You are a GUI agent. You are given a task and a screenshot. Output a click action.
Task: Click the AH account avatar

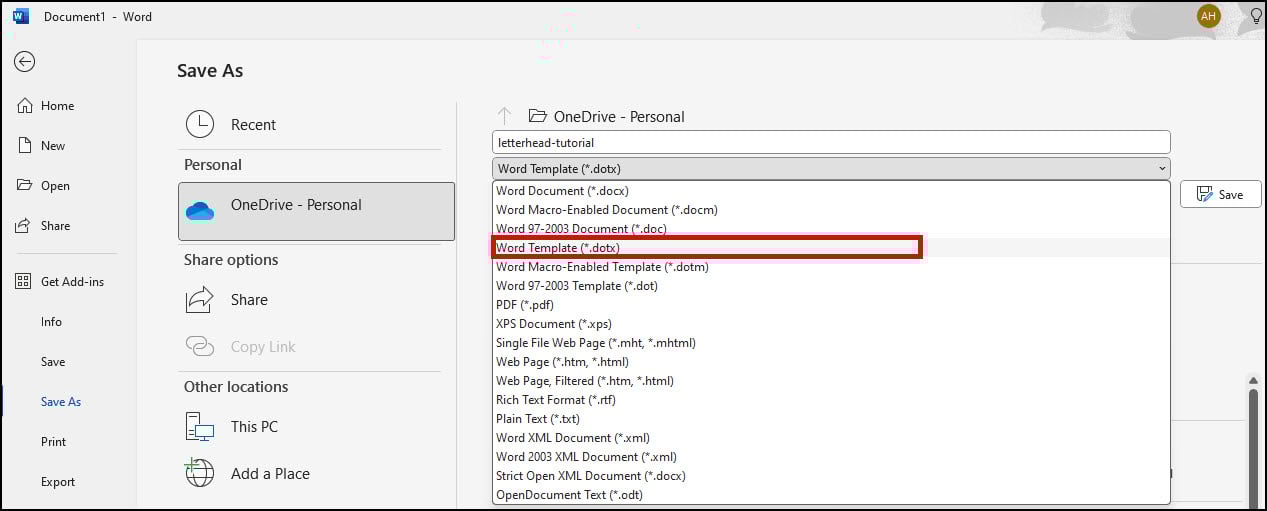(1208, 16)
